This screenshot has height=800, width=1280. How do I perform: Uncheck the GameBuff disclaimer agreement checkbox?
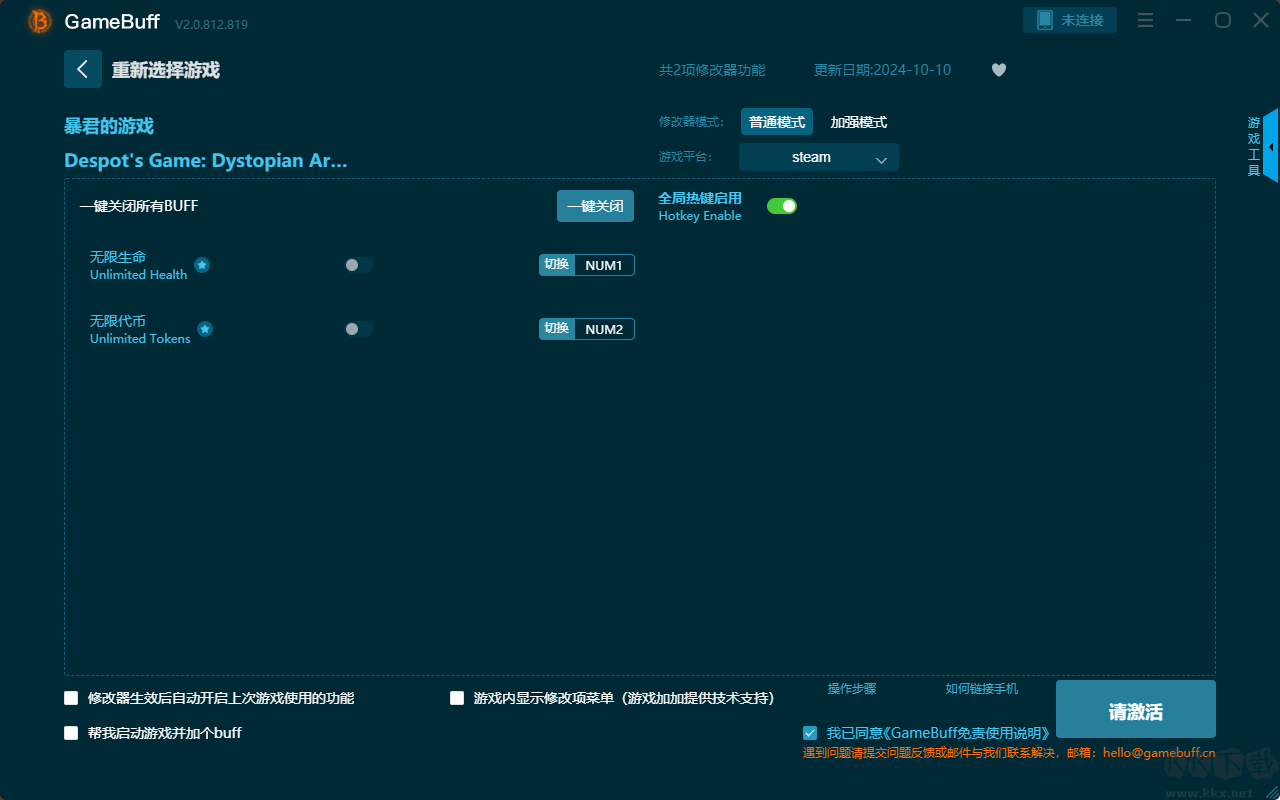click(x=810, y=733)
